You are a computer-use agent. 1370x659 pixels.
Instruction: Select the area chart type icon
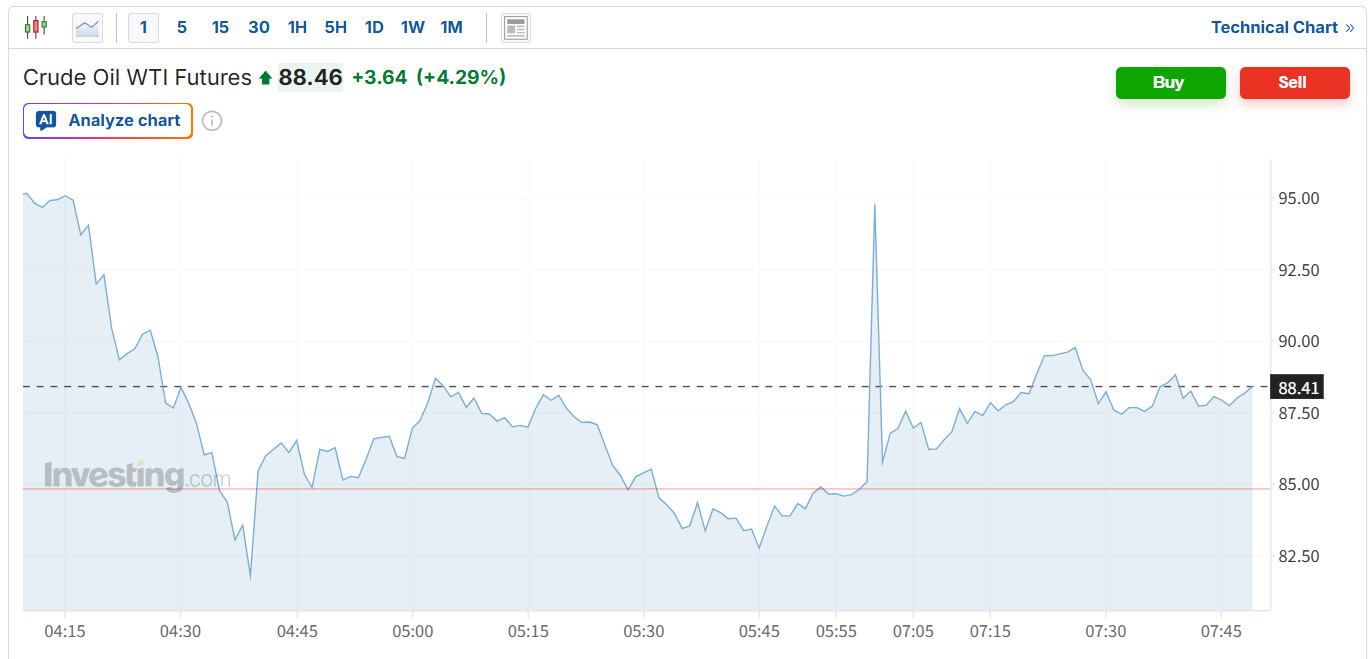(x=88, y=28)
